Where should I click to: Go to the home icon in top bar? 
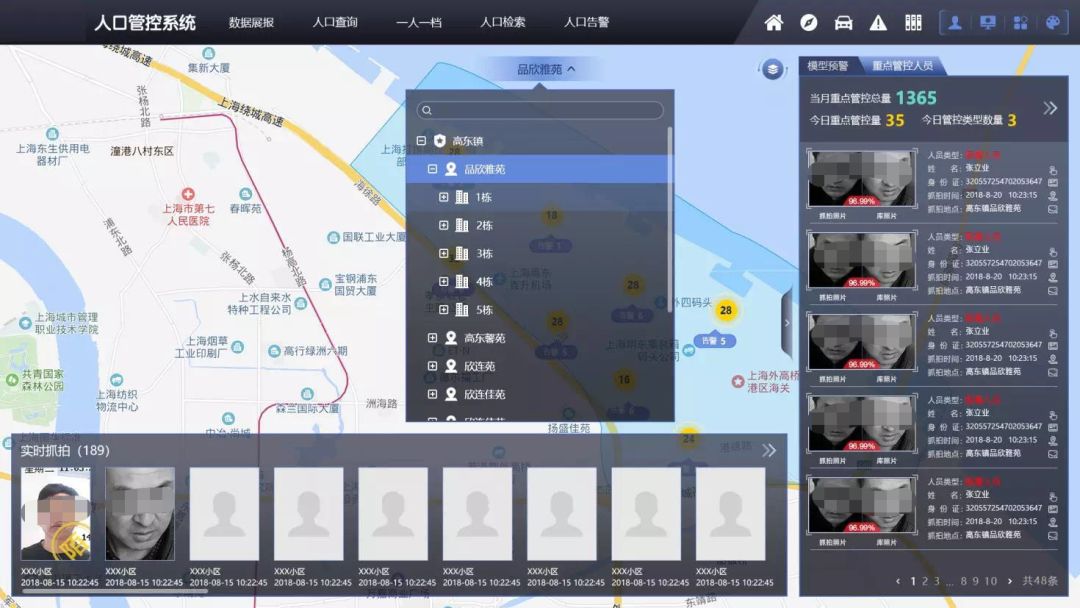tap(773, 23)
